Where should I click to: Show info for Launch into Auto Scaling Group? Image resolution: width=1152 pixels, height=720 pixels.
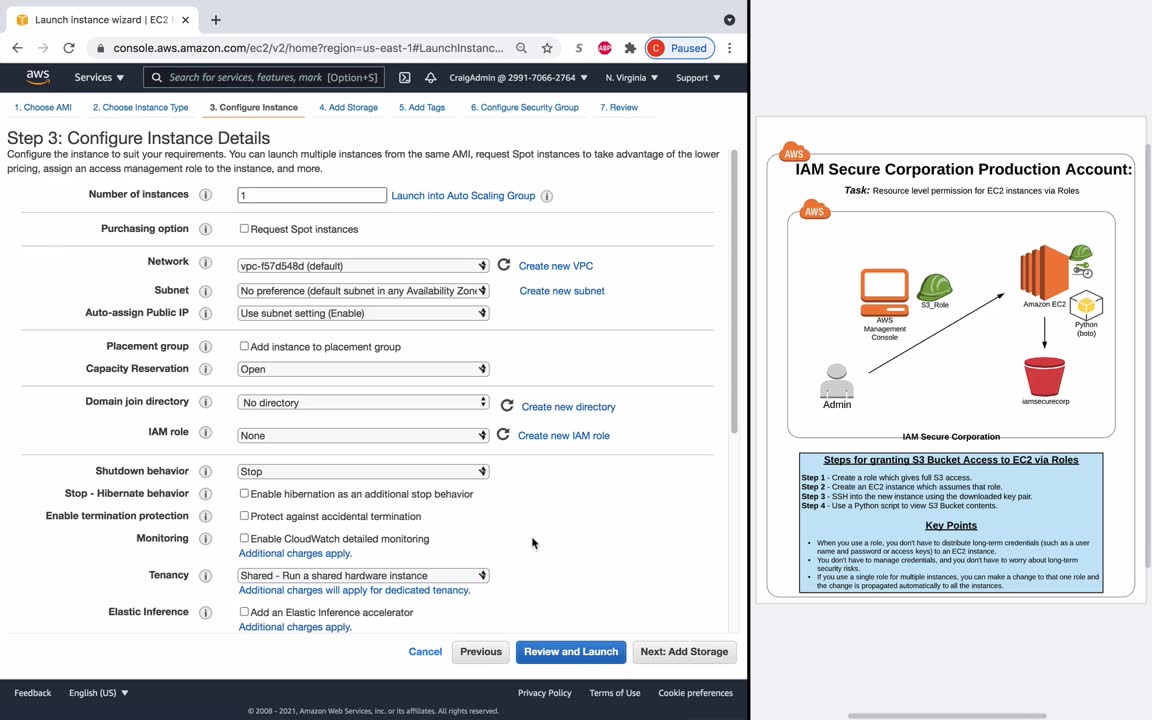[547, 196]
